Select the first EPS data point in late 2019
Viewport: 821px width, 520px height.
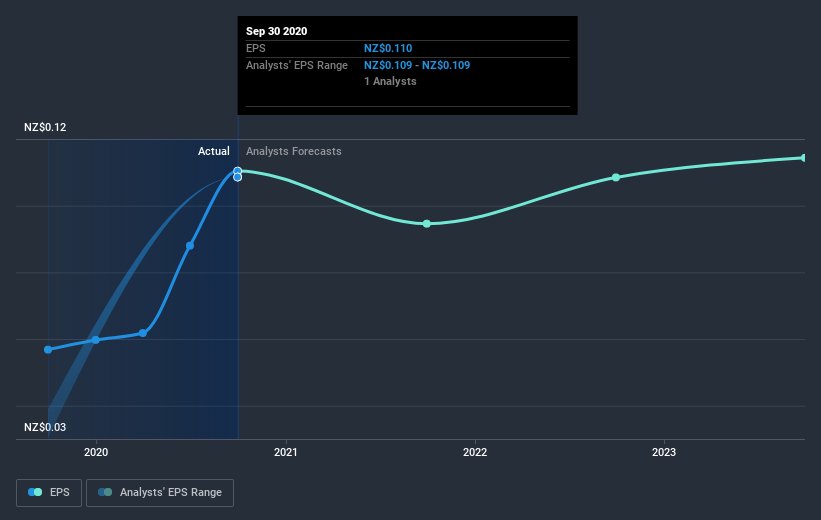click(x=48, y=349)
